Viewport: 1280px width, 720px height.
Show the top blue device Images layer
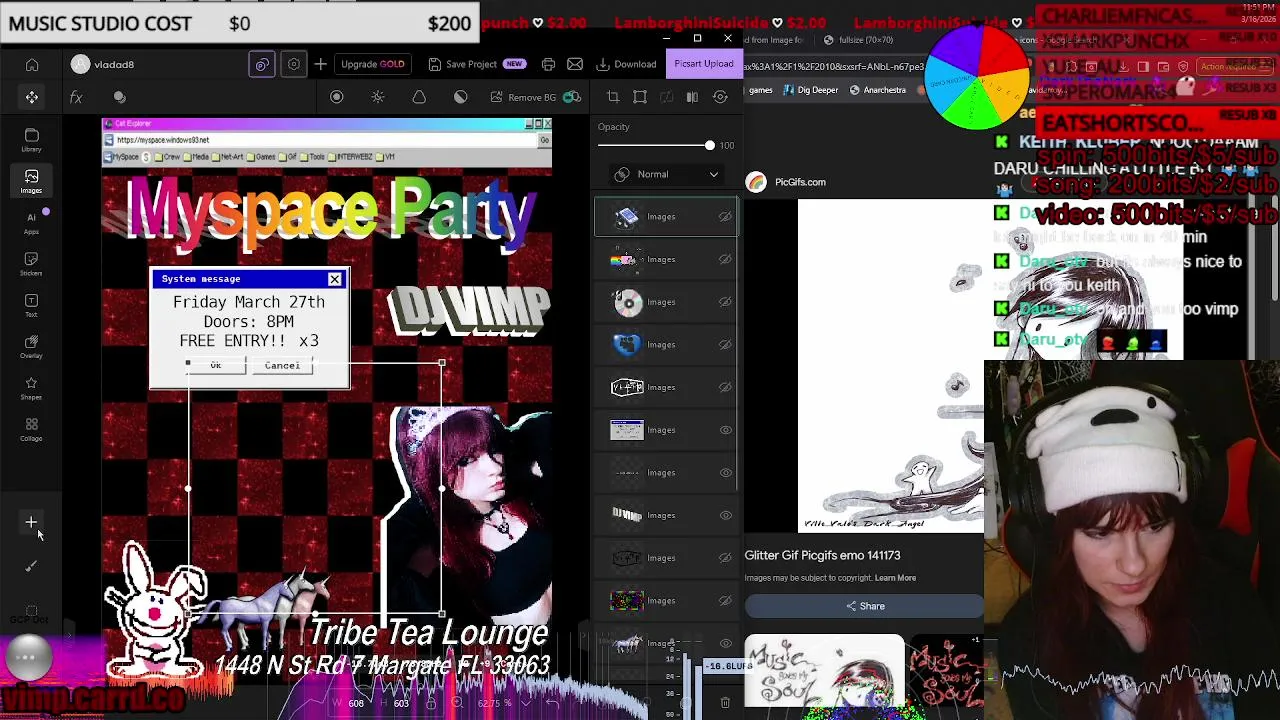coord(726,217)
